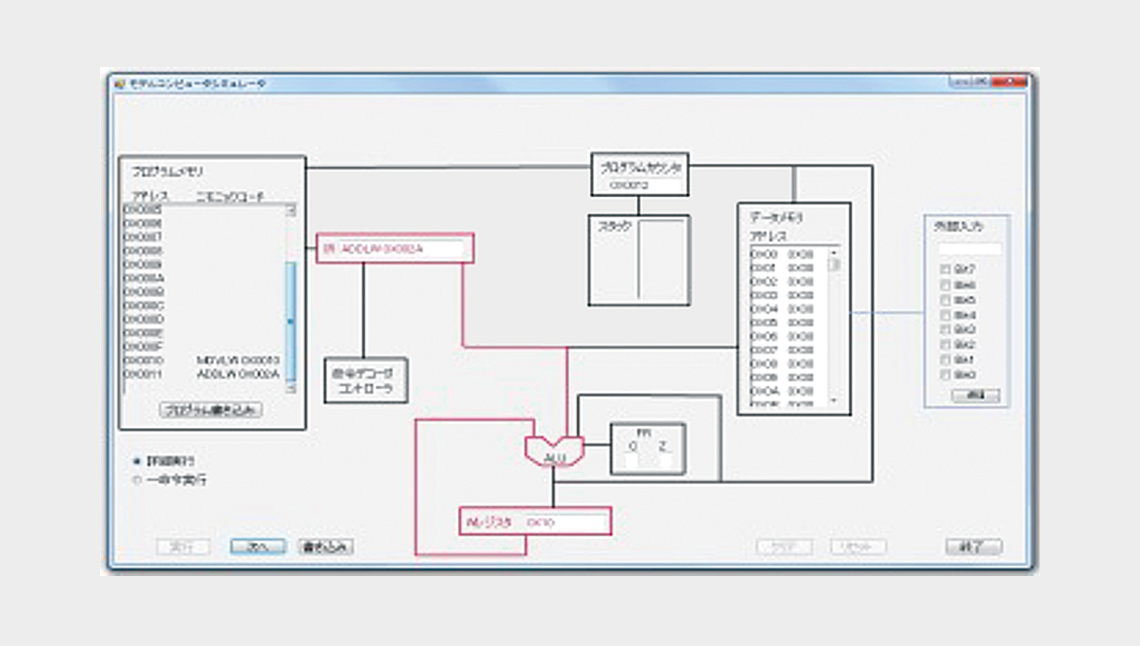Select the single-instruction execution radio button

click(137, 480)
